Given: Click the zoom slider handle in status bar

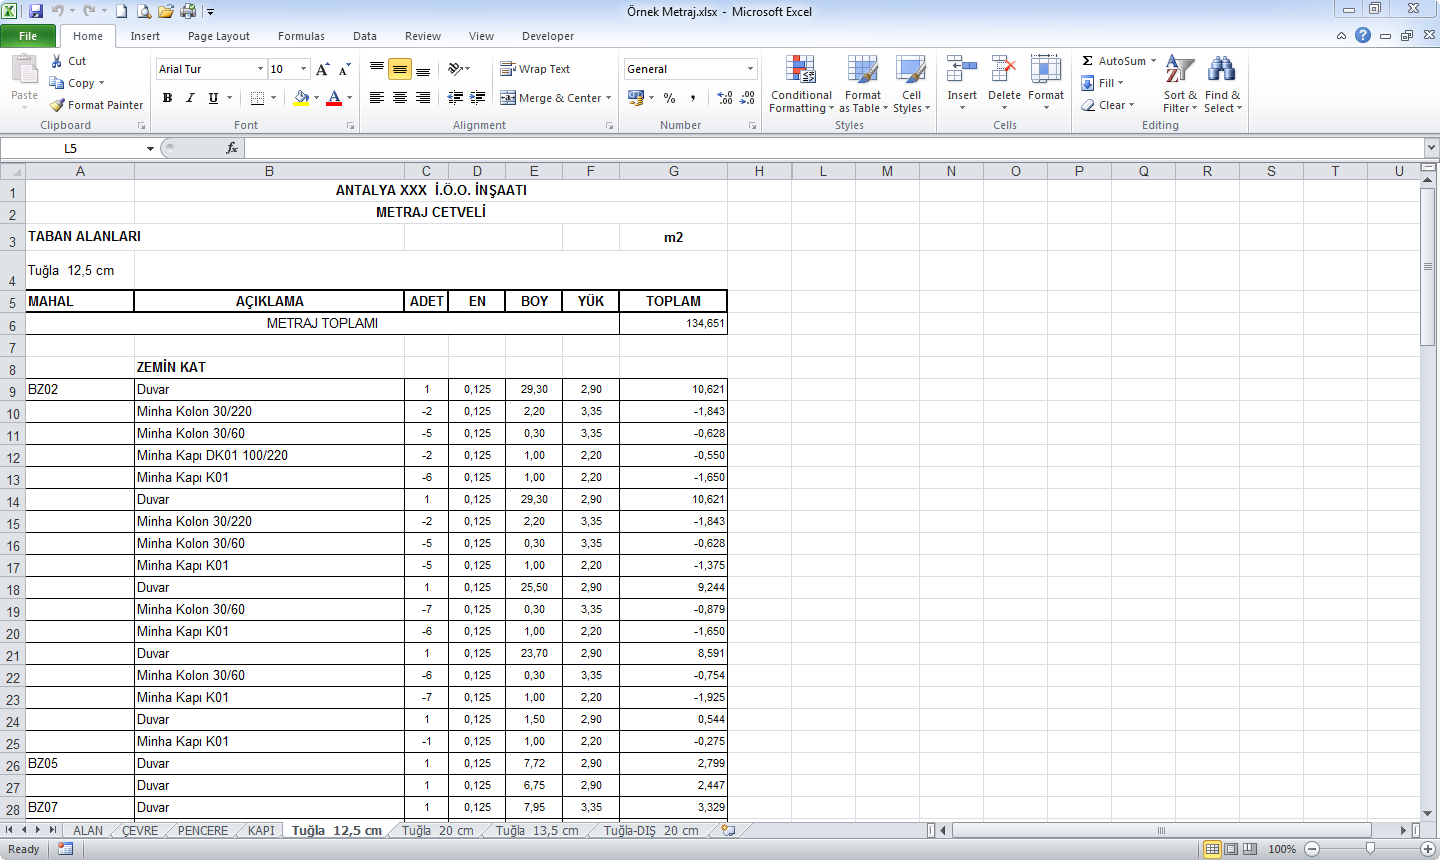Looking at the screenshot, I should pyautogui.click(x=1370, y=849).
